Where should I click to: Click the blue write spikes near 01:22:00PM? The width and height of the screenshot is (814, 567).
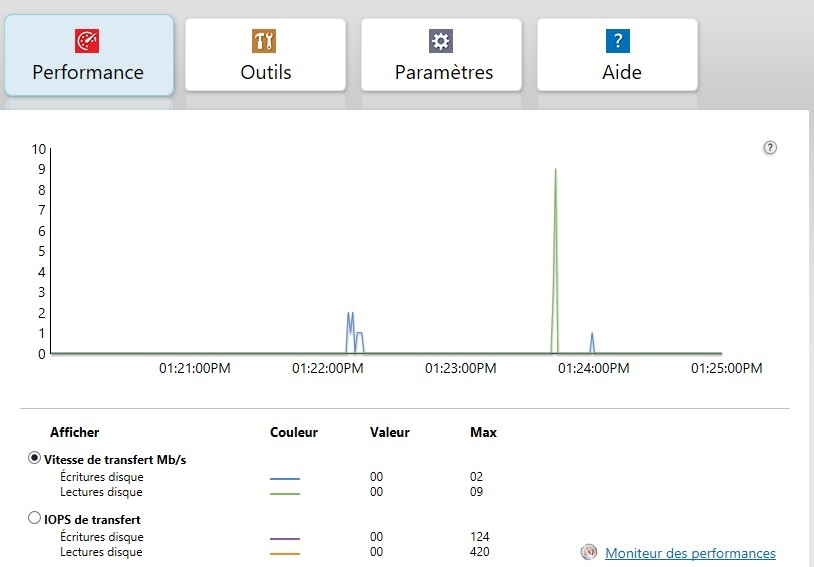tap(355, 332)
